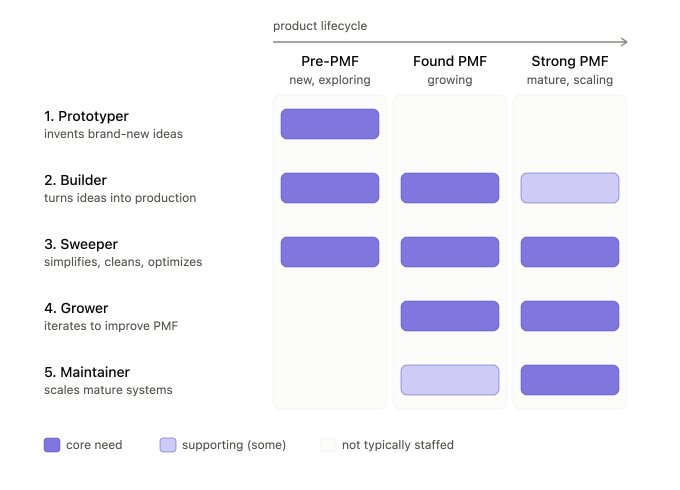
Task: Click the supporting (some) legend swatch
Action: click(168, 445)
